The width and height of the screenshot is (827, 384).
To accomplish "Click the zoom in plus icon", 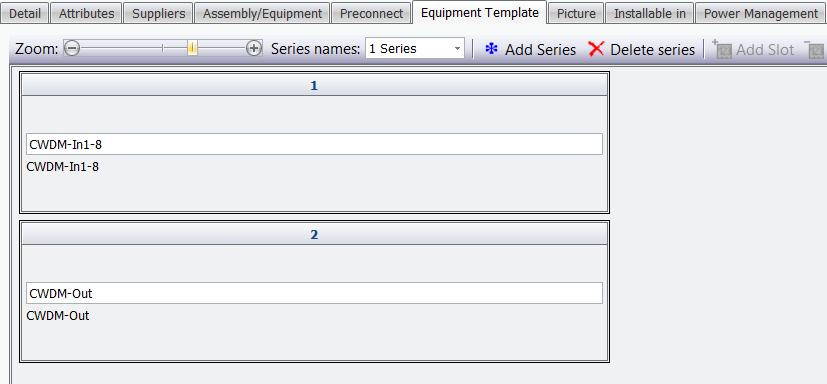I will tap(254, 49).
